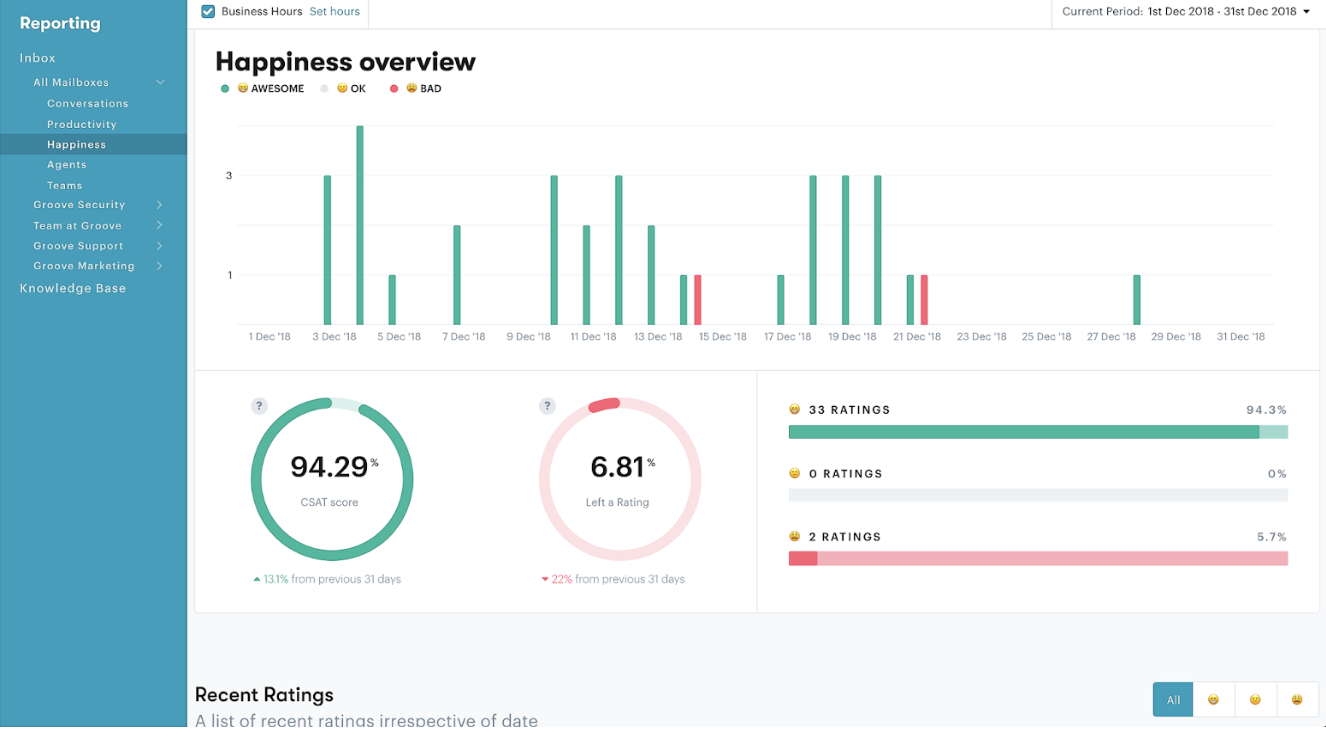This screenshot has width=1326, height=734.
Task: Expand Groove Support mailbox chevron
Action: pyautogui.click(x=160, y=246)
